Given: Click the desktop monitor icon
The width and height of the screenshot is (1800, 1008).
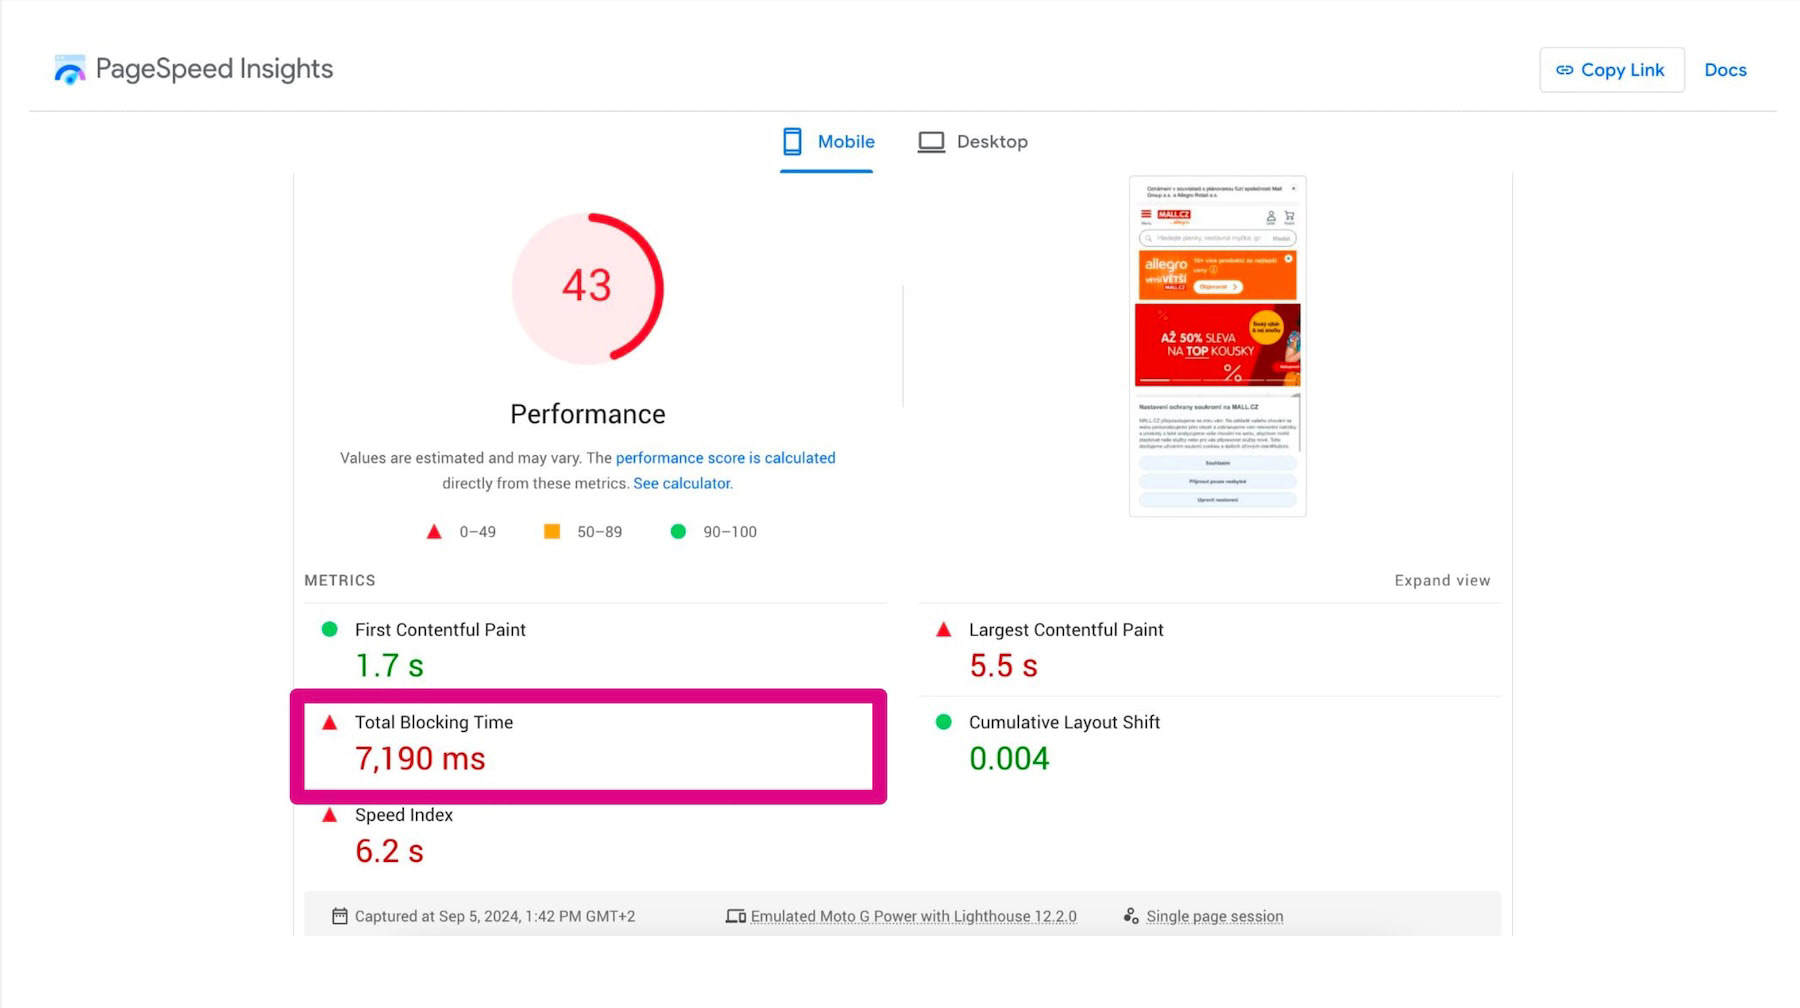Looking at the screenshot, I should 931,142.
